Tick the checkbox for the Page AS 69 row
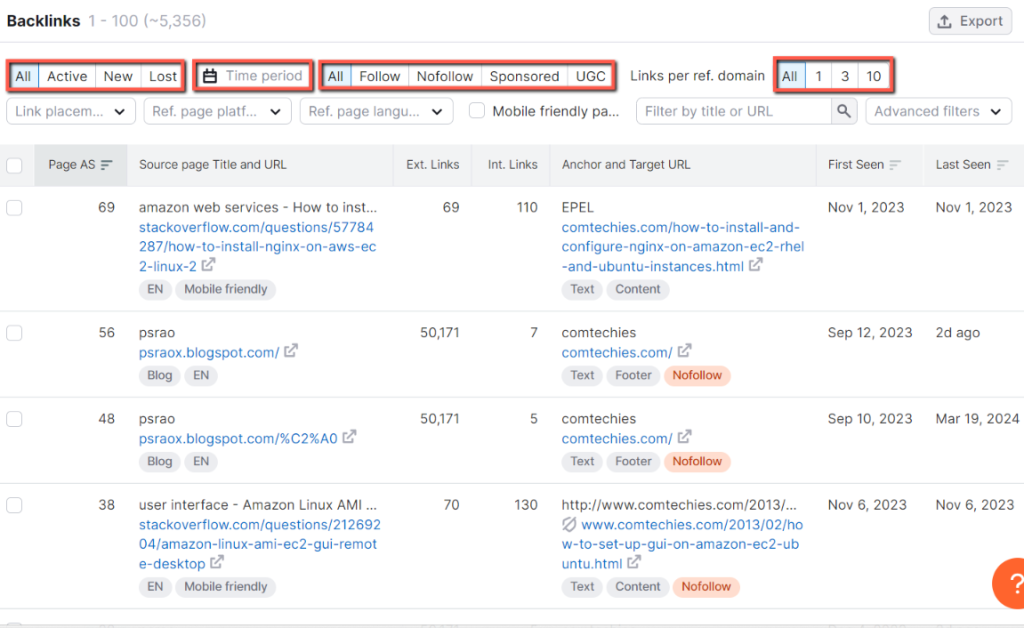The height and width of the screenshot is (628, 1024). tap(14, 208)
